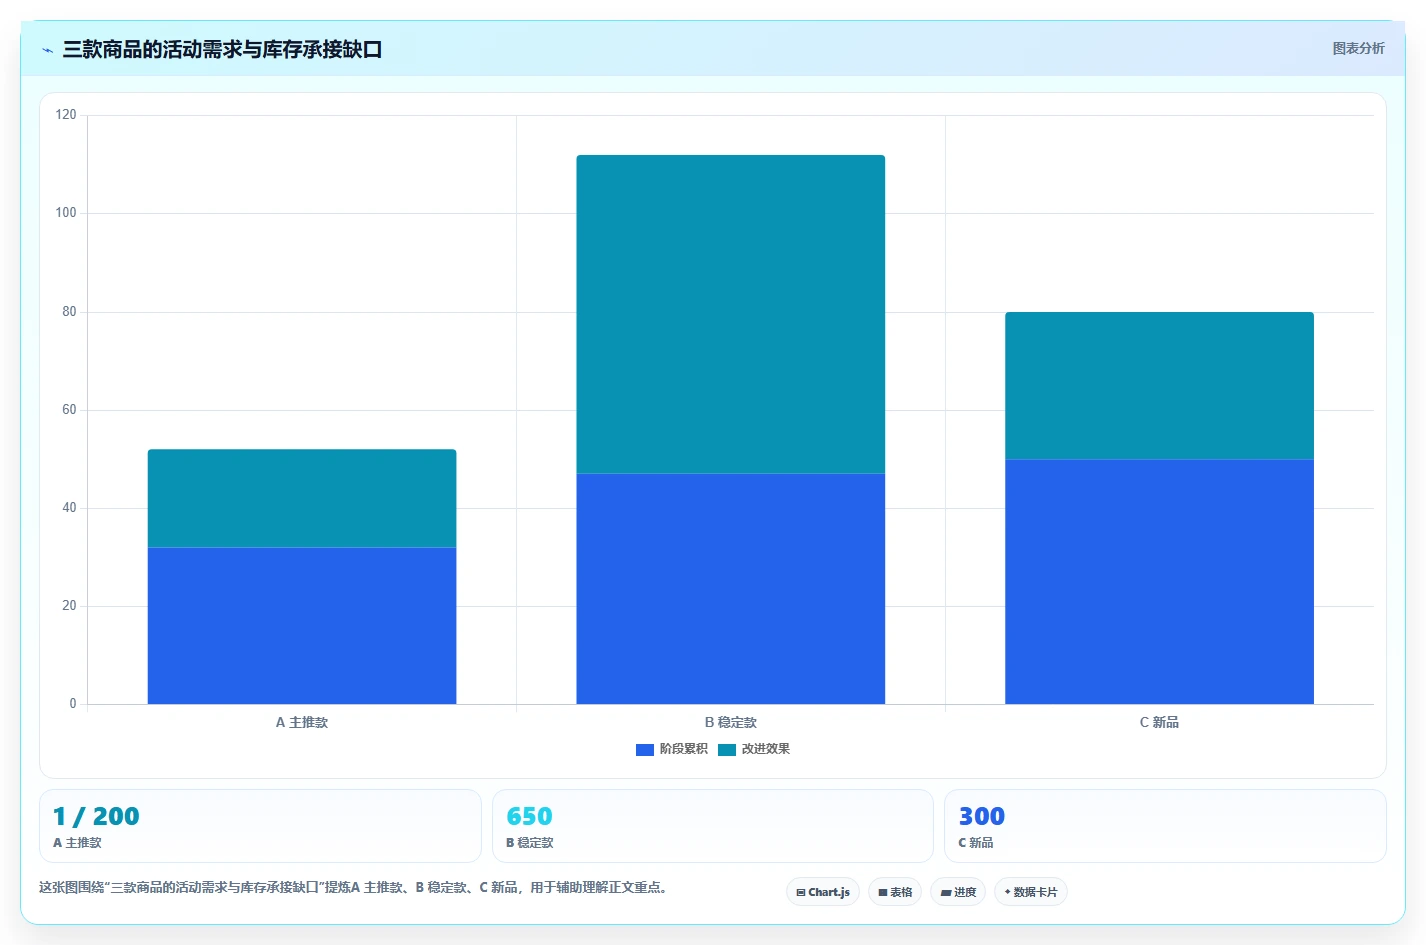Open the 1 / 200 data card

[x=260, y=826]
